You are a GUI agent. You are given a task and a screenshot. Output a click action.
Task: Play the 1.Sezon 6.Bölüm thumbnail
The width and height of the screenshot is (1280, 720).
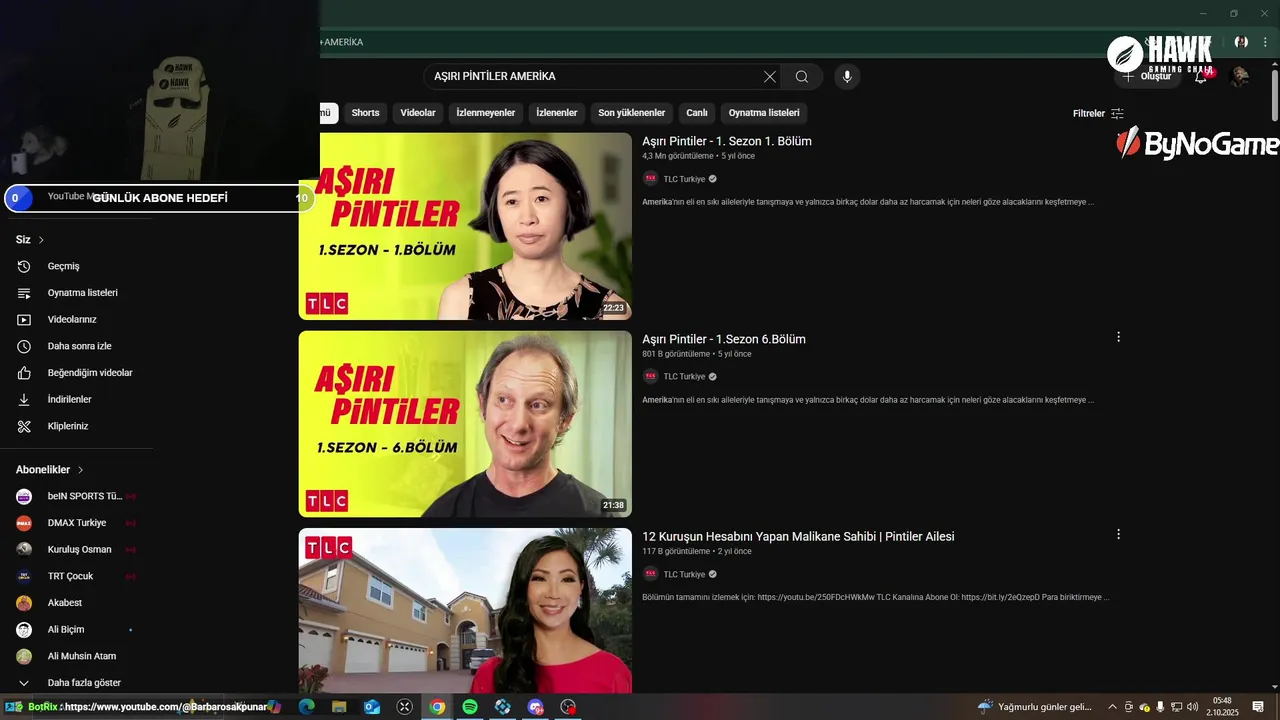(x=465, y=424)
